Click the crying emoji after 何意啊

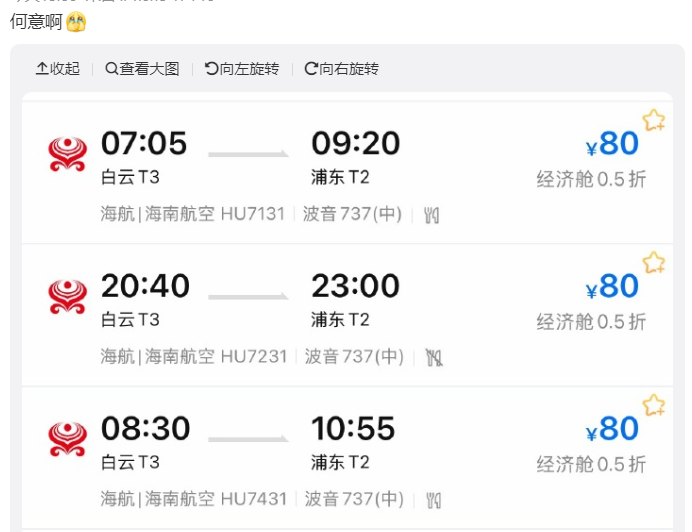76,21
